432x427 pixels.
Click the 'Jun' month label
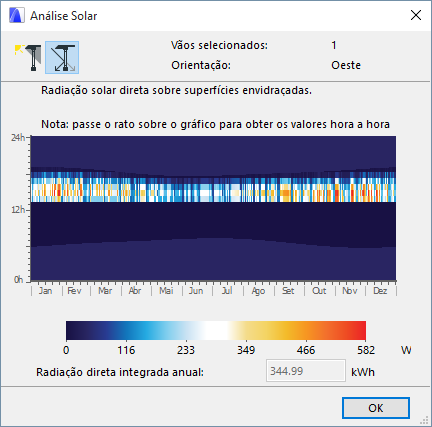click(196, 291)
